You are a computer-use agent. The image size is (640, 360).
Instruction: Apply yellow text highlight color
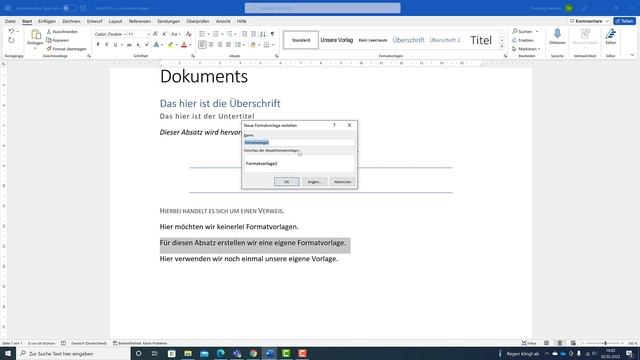click(x=171, y=44)
